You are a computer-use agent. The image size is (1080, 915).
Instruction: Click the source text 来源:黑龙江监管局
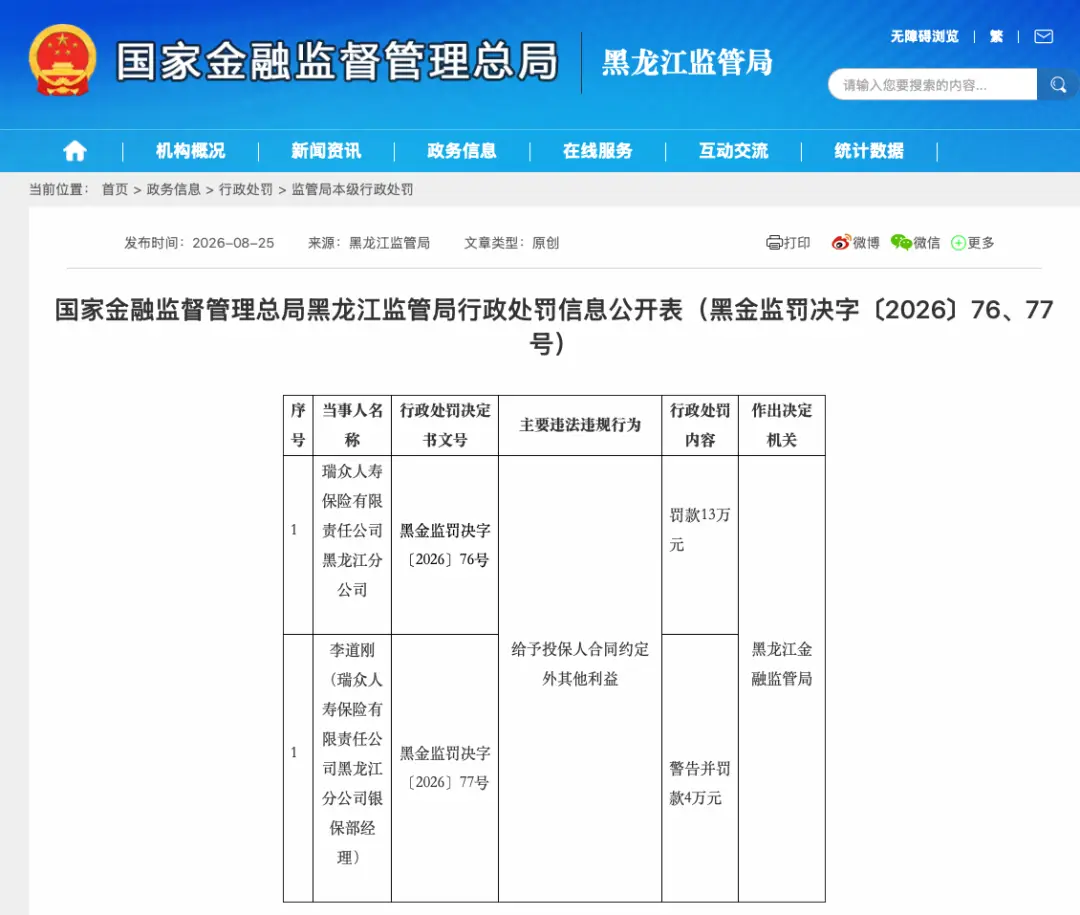(368, 243)
